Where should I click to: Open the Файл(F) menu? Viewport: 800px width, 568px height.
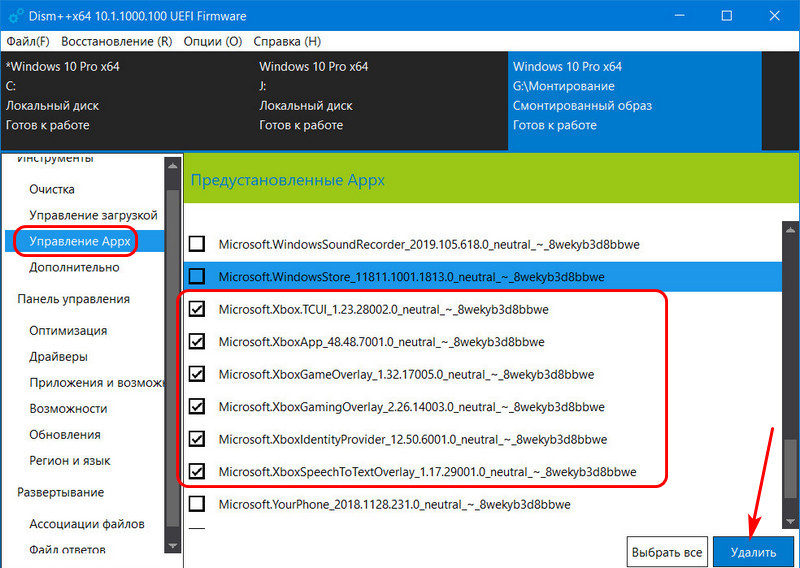pos(28,41)
